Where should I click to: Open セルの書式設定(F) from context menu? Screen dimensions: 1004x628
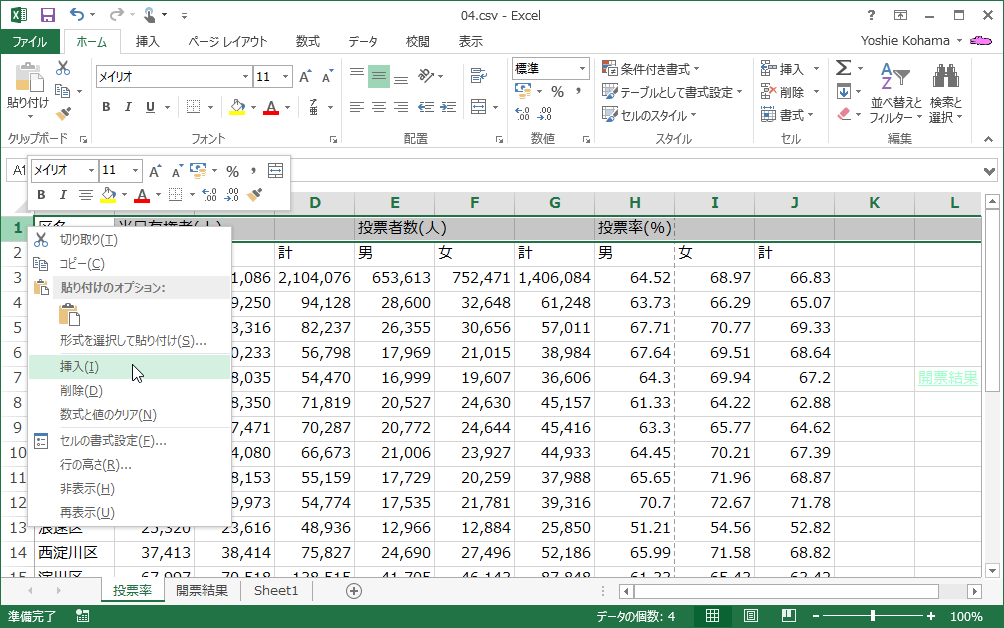(129, 441)
